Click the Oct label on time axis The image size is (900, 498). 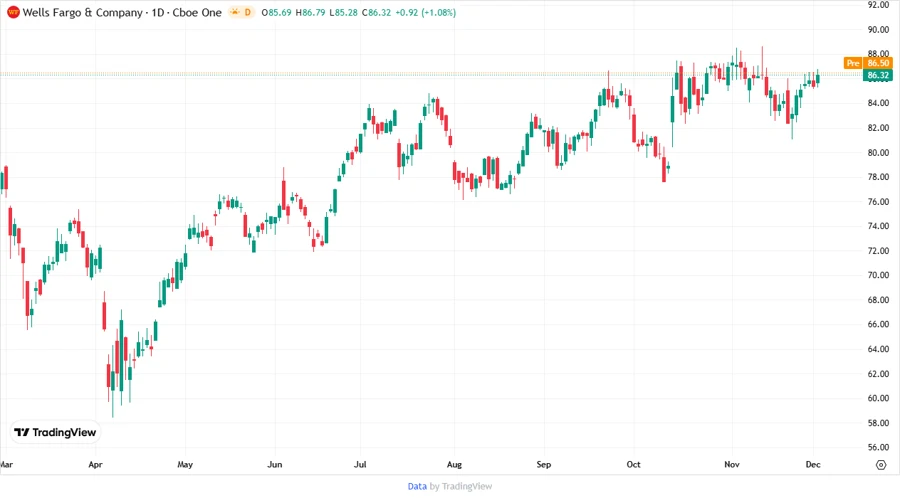tap(633, 465)
